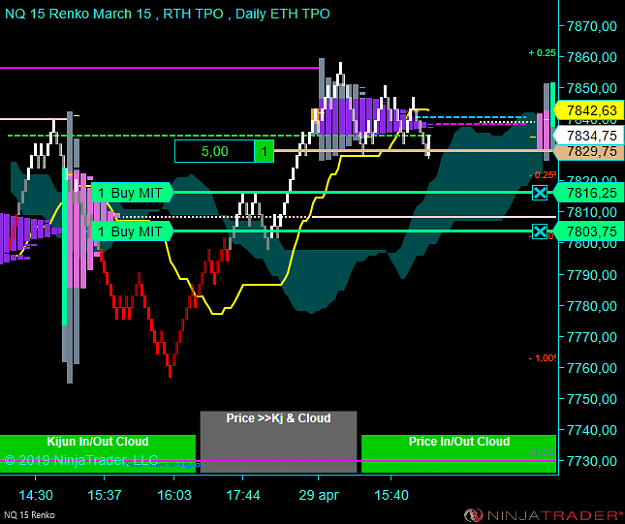The width and height of the screenshot is (625, 524).
Task: Cancel the 7803,75 Buy MIT order
Action: click(x=540, y=232)
